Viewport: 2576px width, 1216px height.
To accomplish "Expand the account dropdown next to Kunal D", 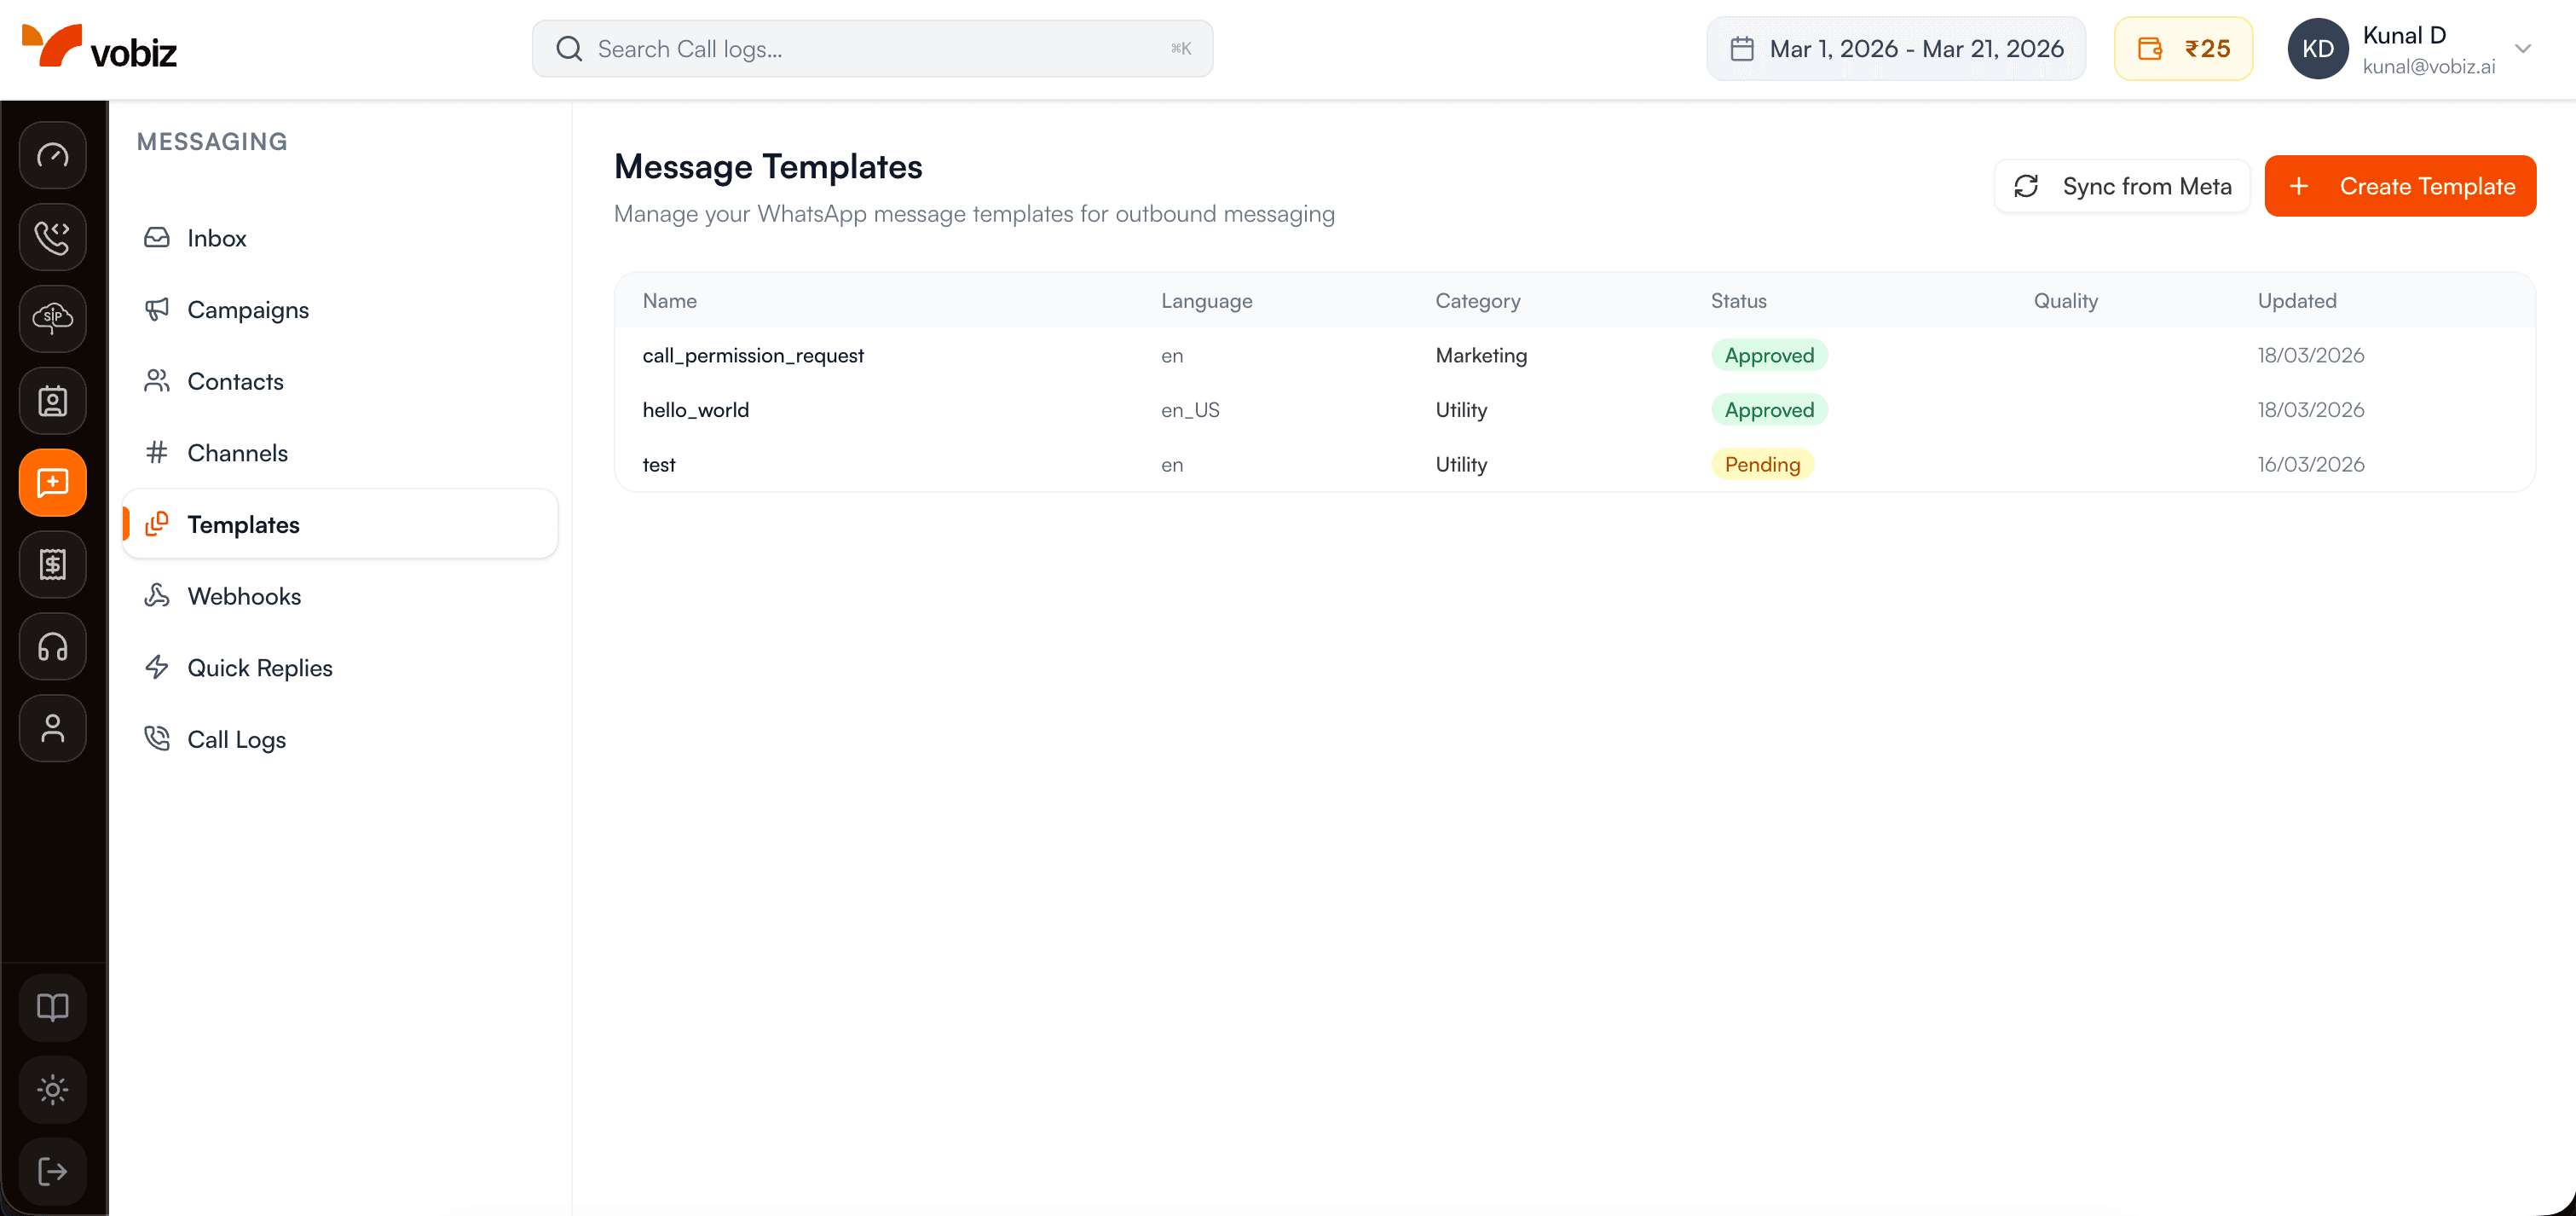I will tap(2524, 48).
